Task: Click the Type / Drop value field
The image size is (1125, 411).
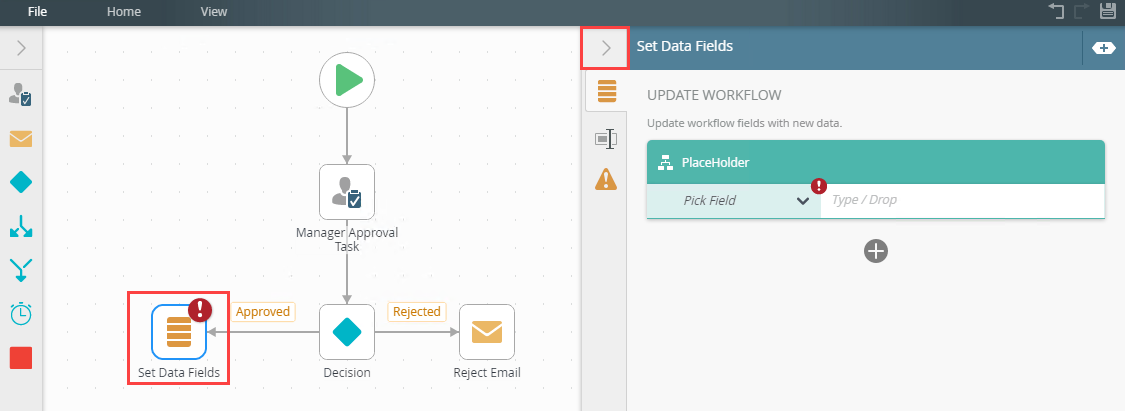Action: point(963,200)
